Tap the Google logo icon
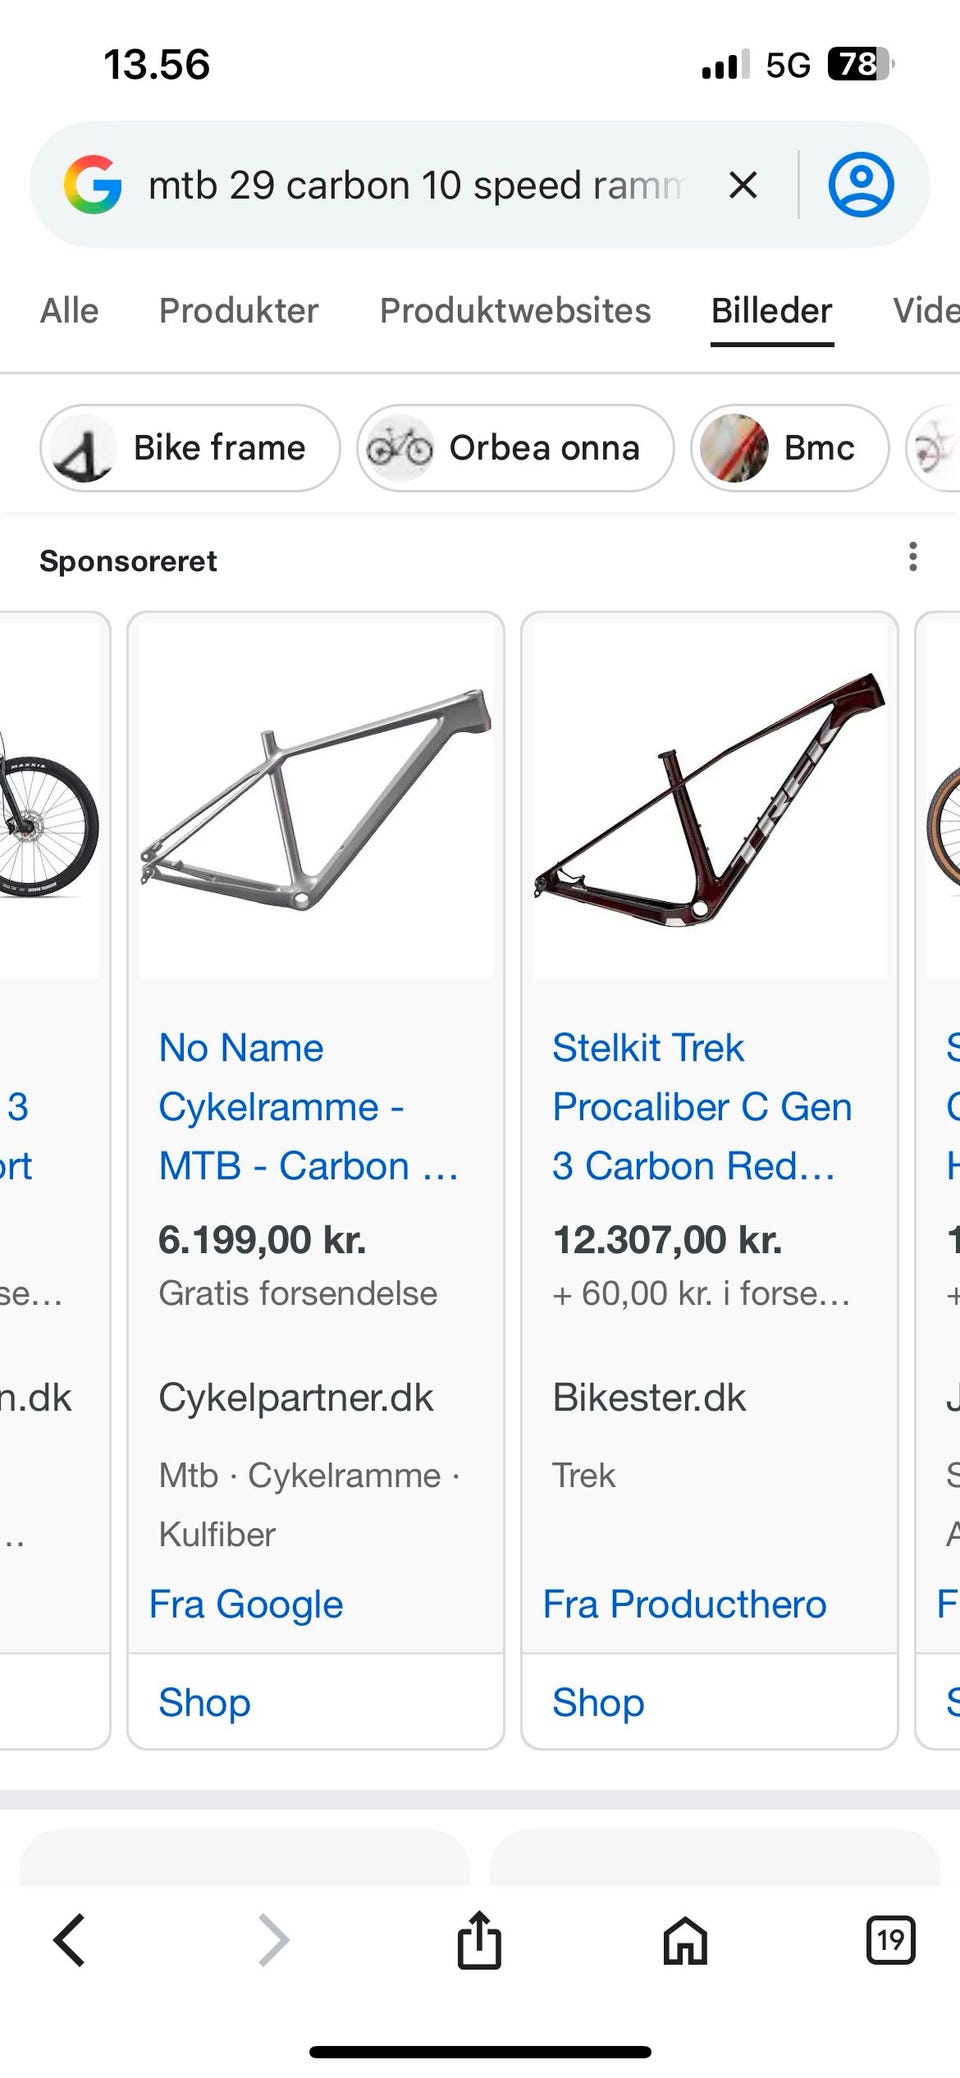 pos(93,185)
